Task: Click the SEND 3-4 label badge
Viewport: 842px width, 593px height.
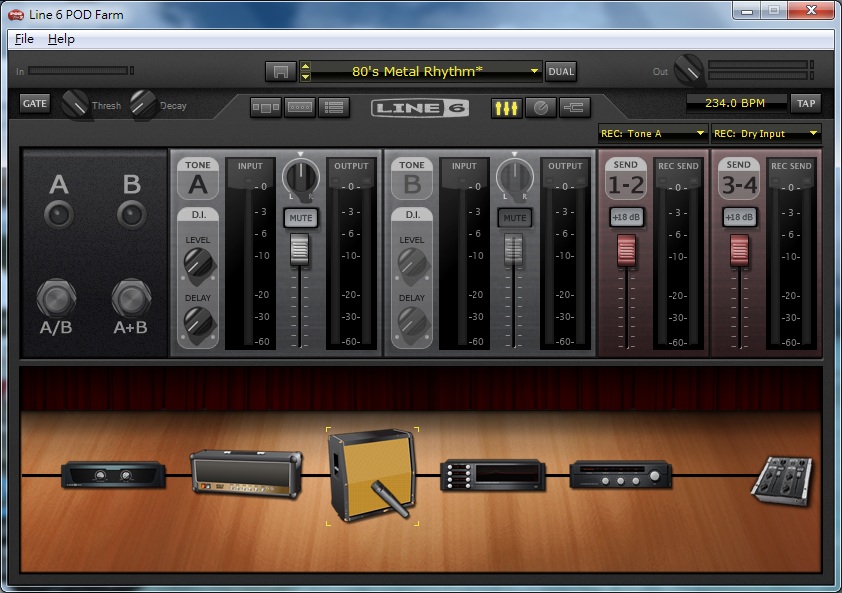Action: [738, 178]
